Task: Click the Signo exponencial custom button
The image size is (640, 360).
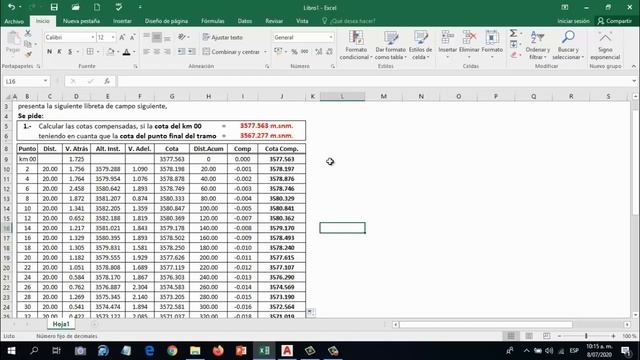Action: click(605, 45)
